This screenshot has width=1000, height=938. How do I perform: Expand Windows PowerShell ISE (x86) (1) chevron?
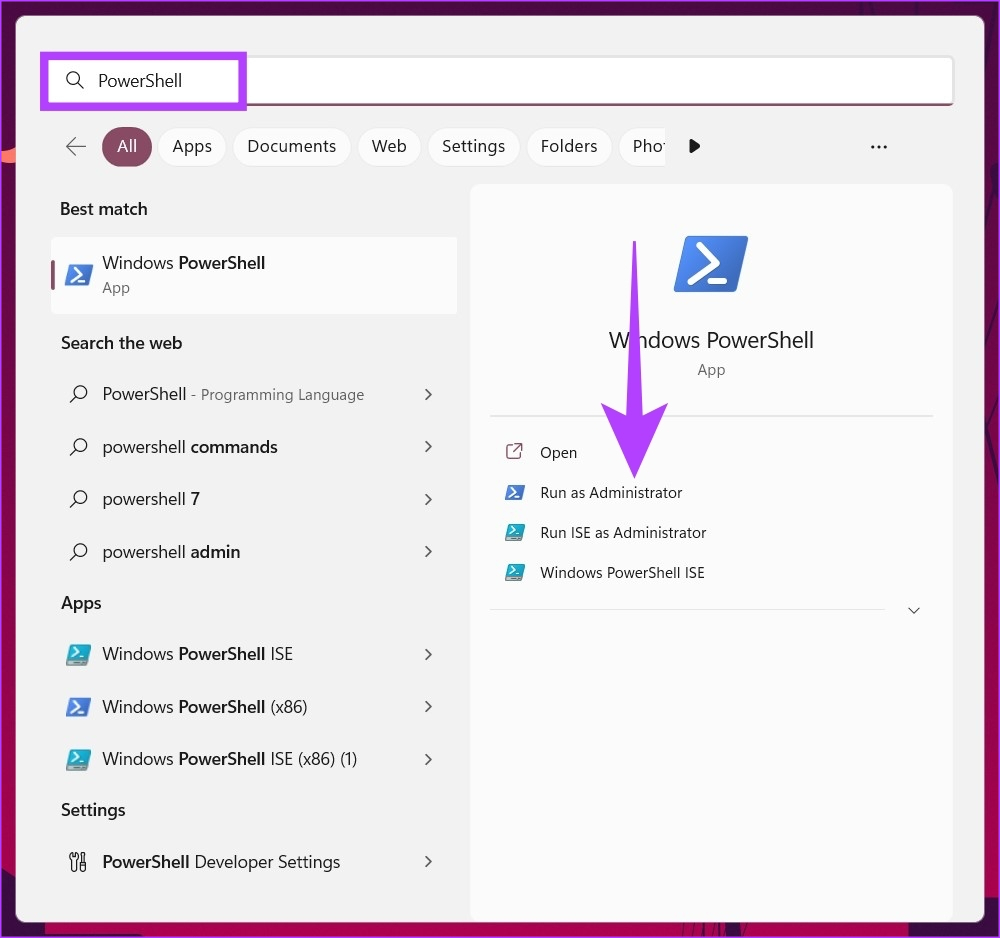click(429, 759)
